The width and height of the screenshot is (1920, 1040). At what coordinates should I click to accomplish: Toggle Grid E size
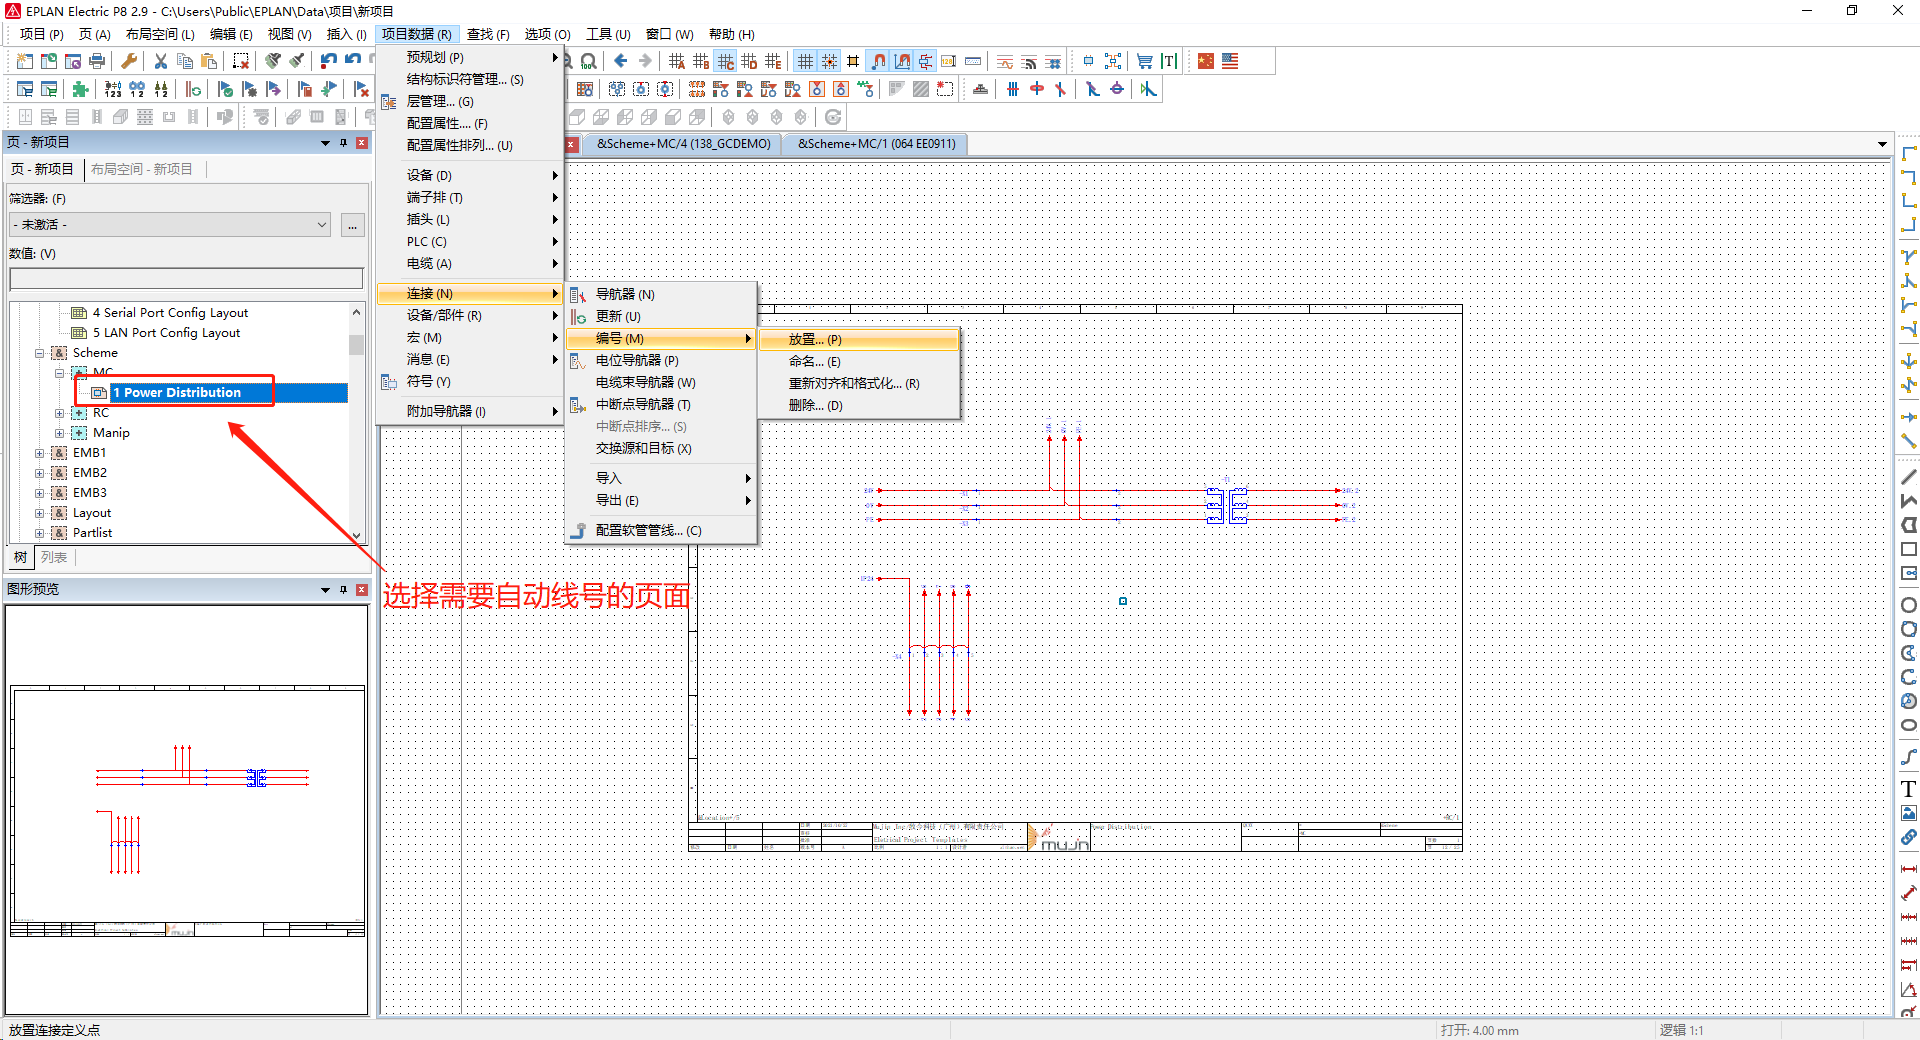click(x=773, y=61)
